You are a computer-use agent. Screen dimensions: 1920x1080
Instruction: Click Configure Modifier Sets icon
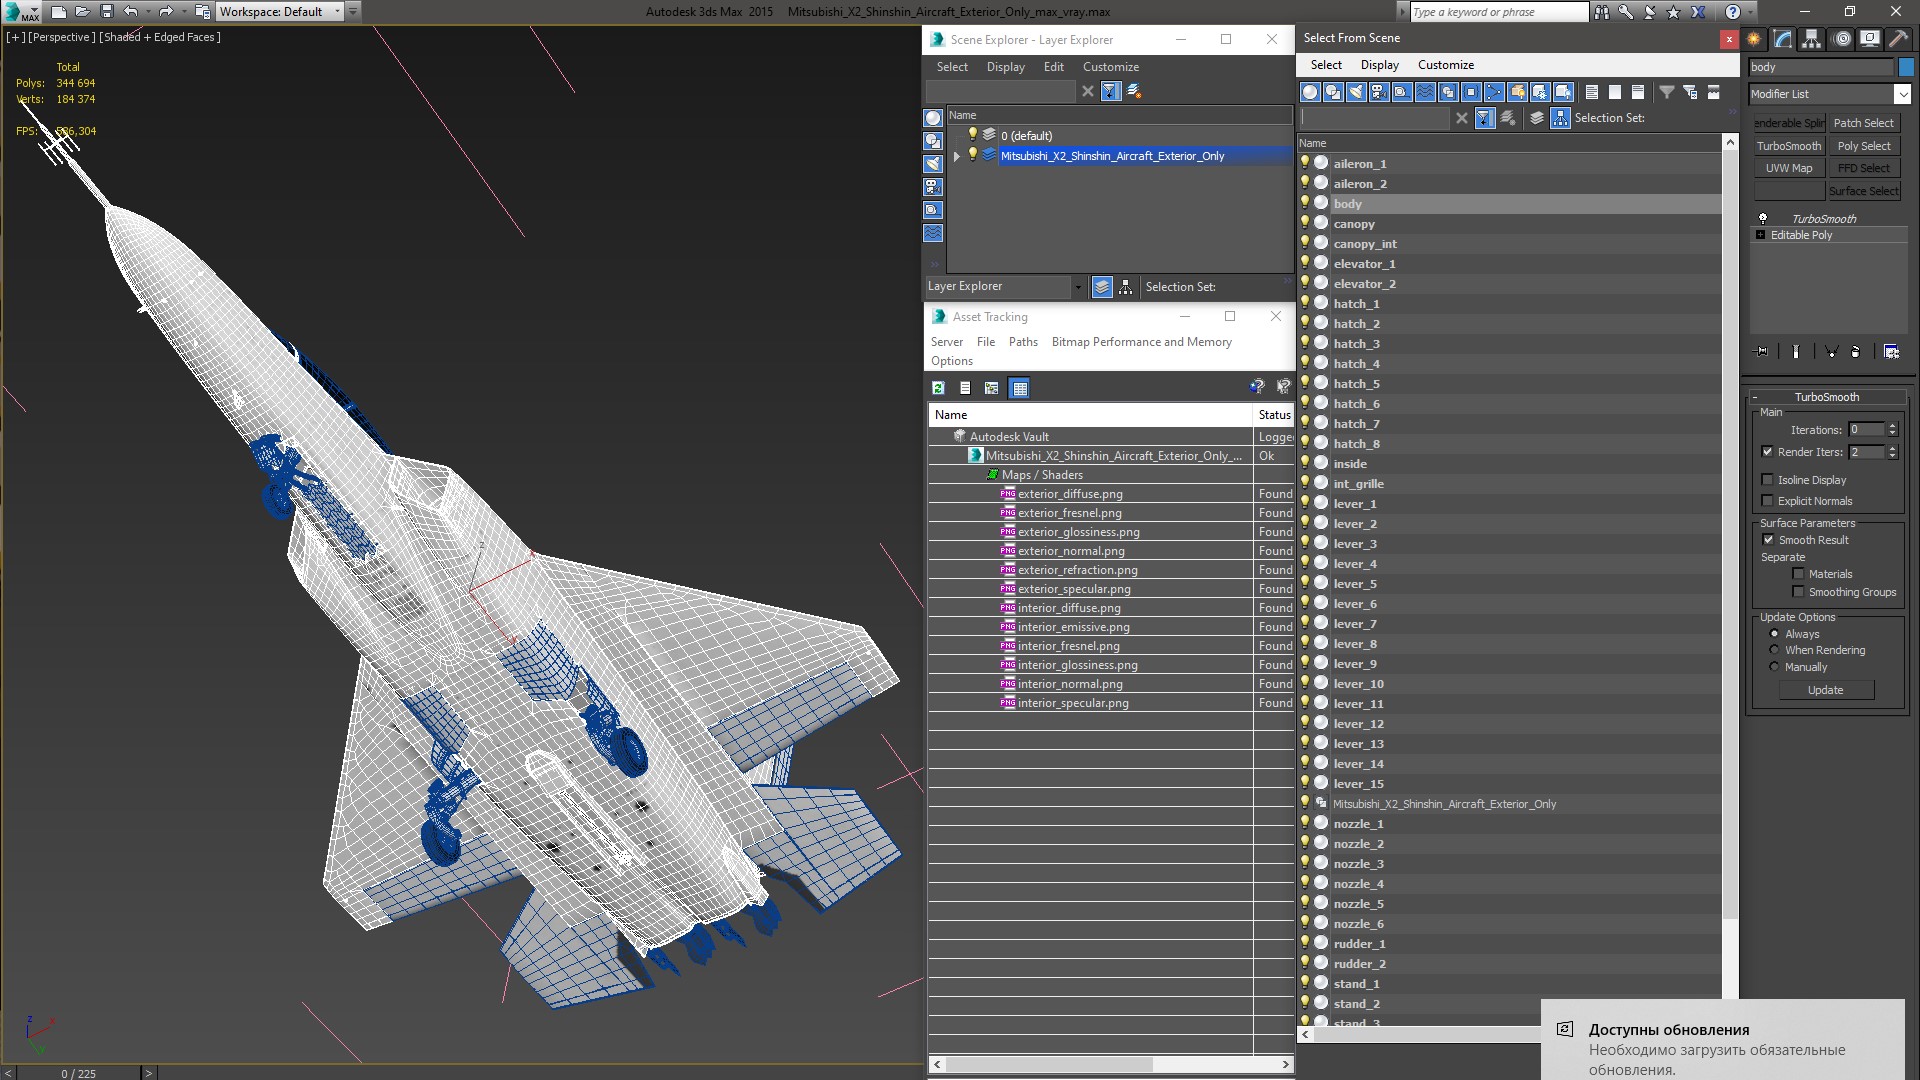tap(1891, 352)
